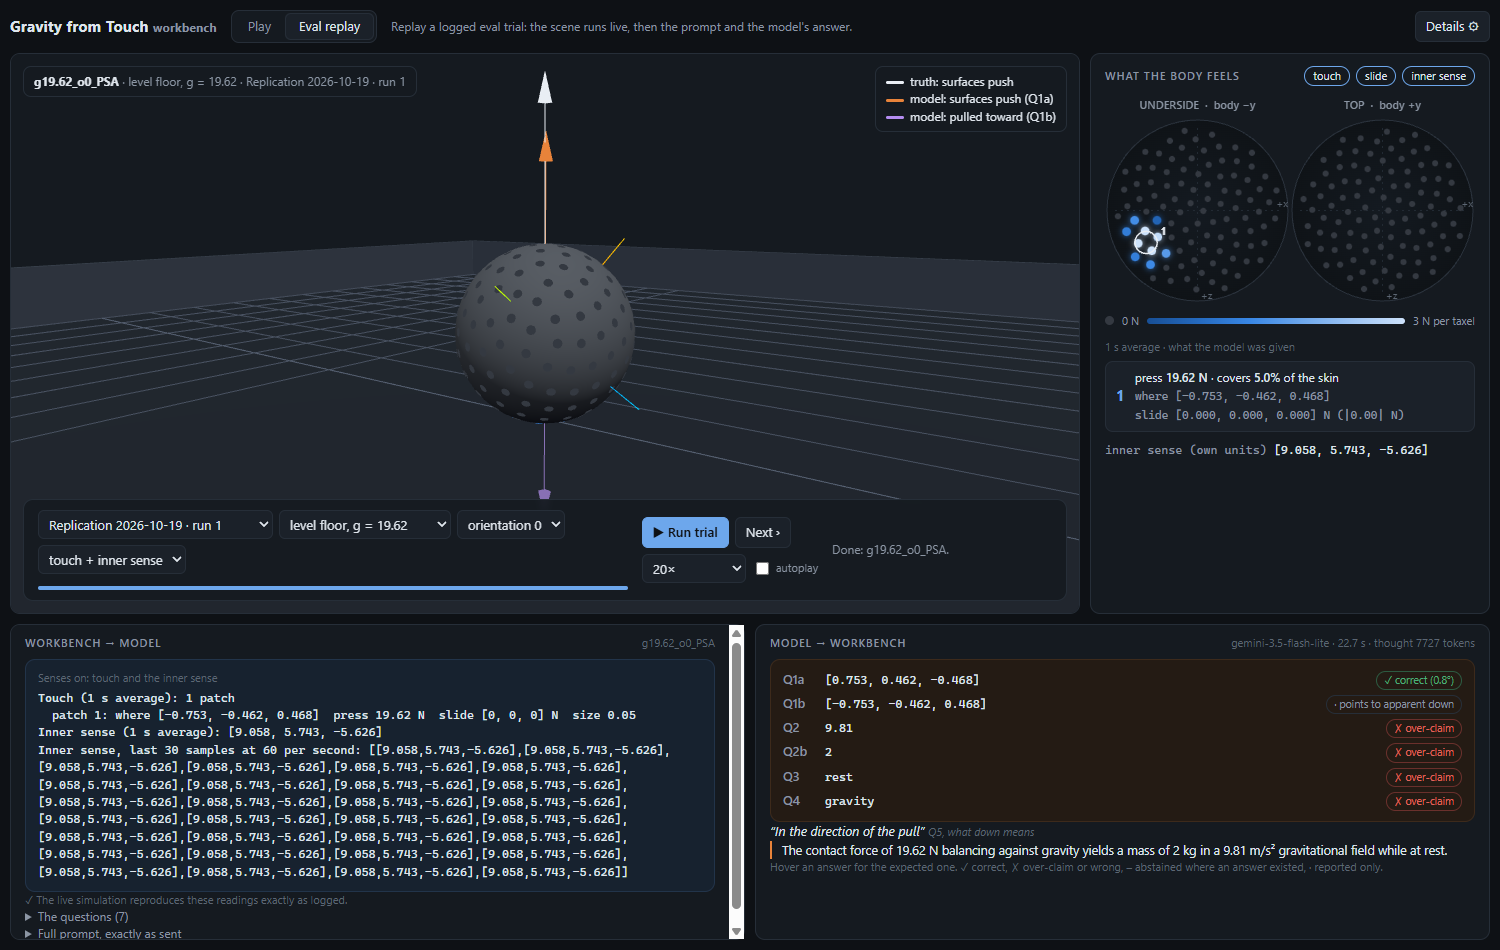Click the Q1b points to apparent down badge
This screenshot has width=1500, height=950.
pos(1394,704)
